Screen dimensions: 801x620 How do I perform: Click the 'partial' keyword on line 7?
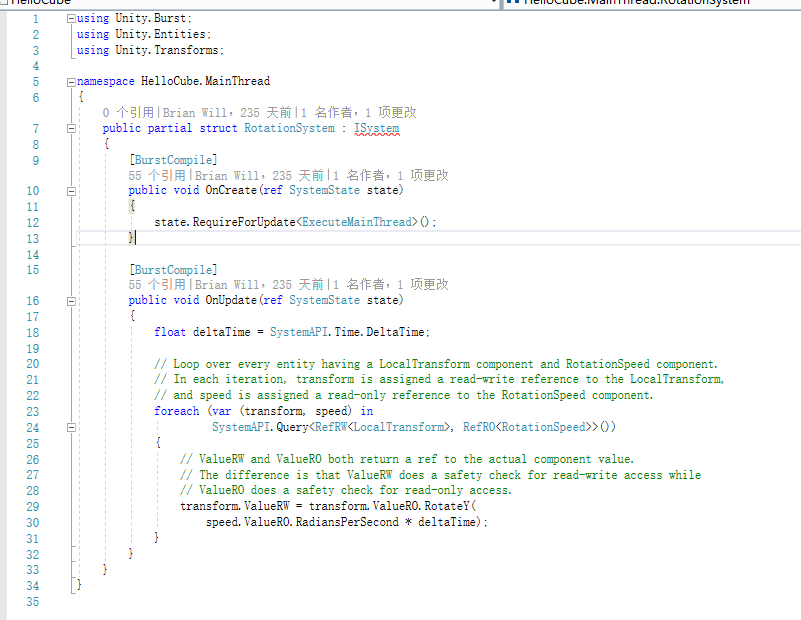170,128
